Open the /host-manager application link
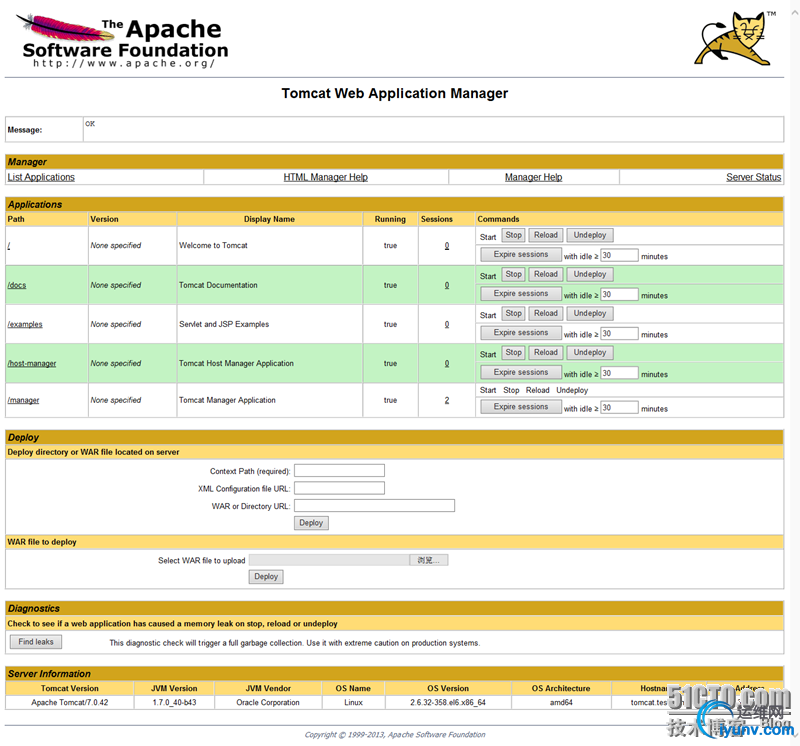Image resolution: width=800 pixels, height=746 pixels. click(x=32, y=364)
